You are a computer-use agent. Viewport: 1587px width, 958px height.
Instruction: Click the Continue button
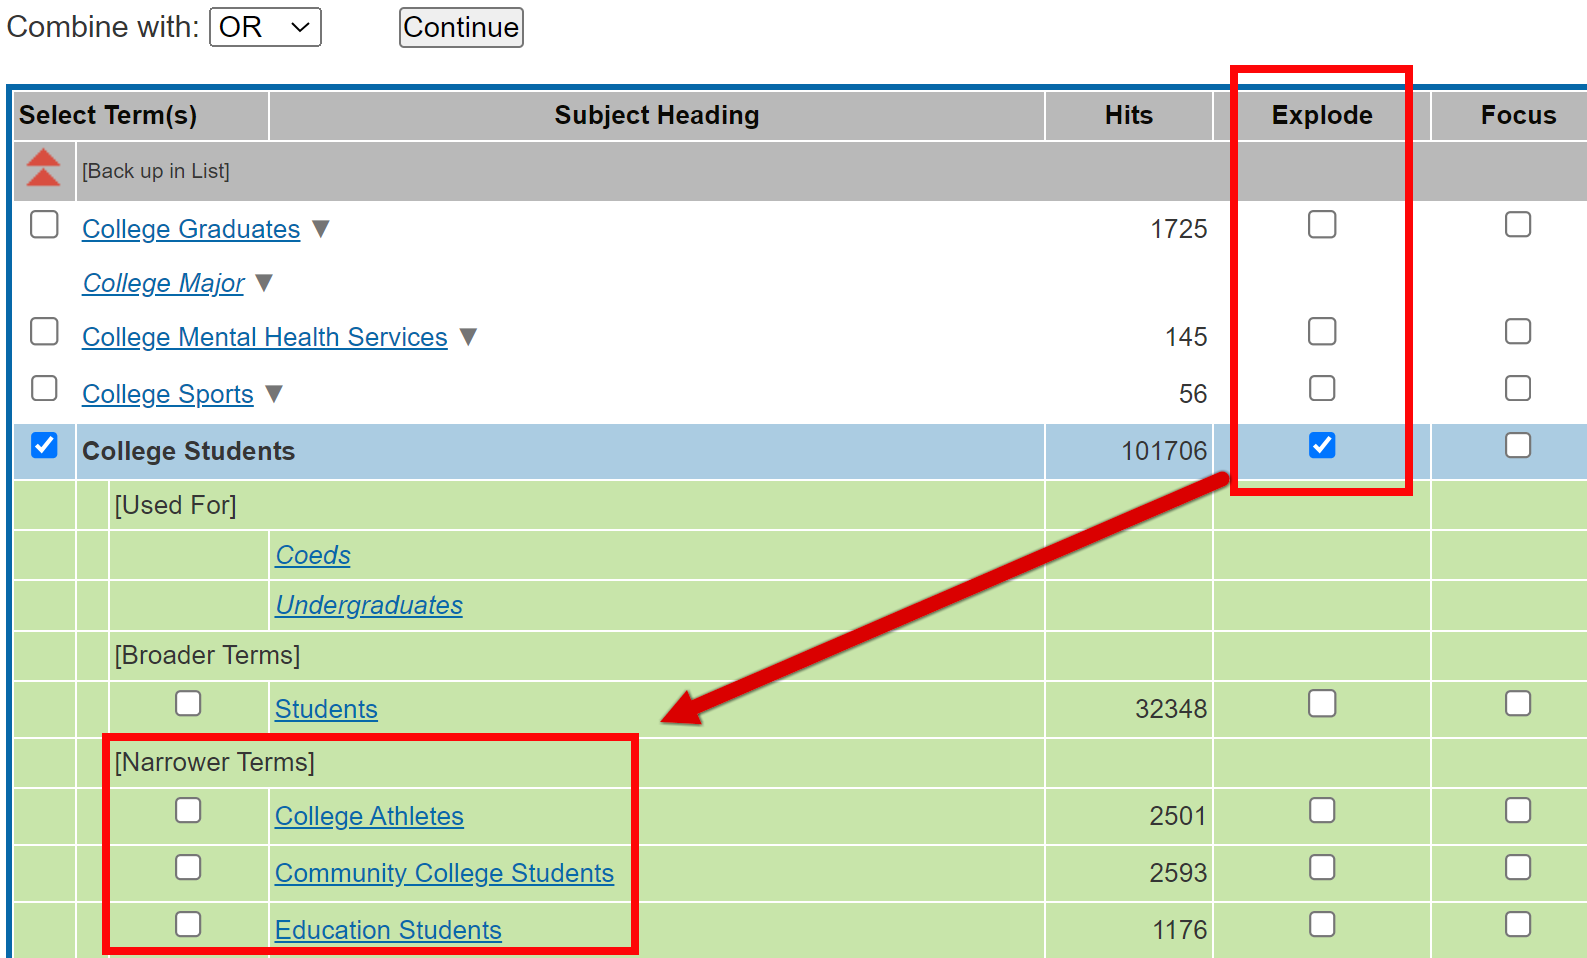[461, 27]
